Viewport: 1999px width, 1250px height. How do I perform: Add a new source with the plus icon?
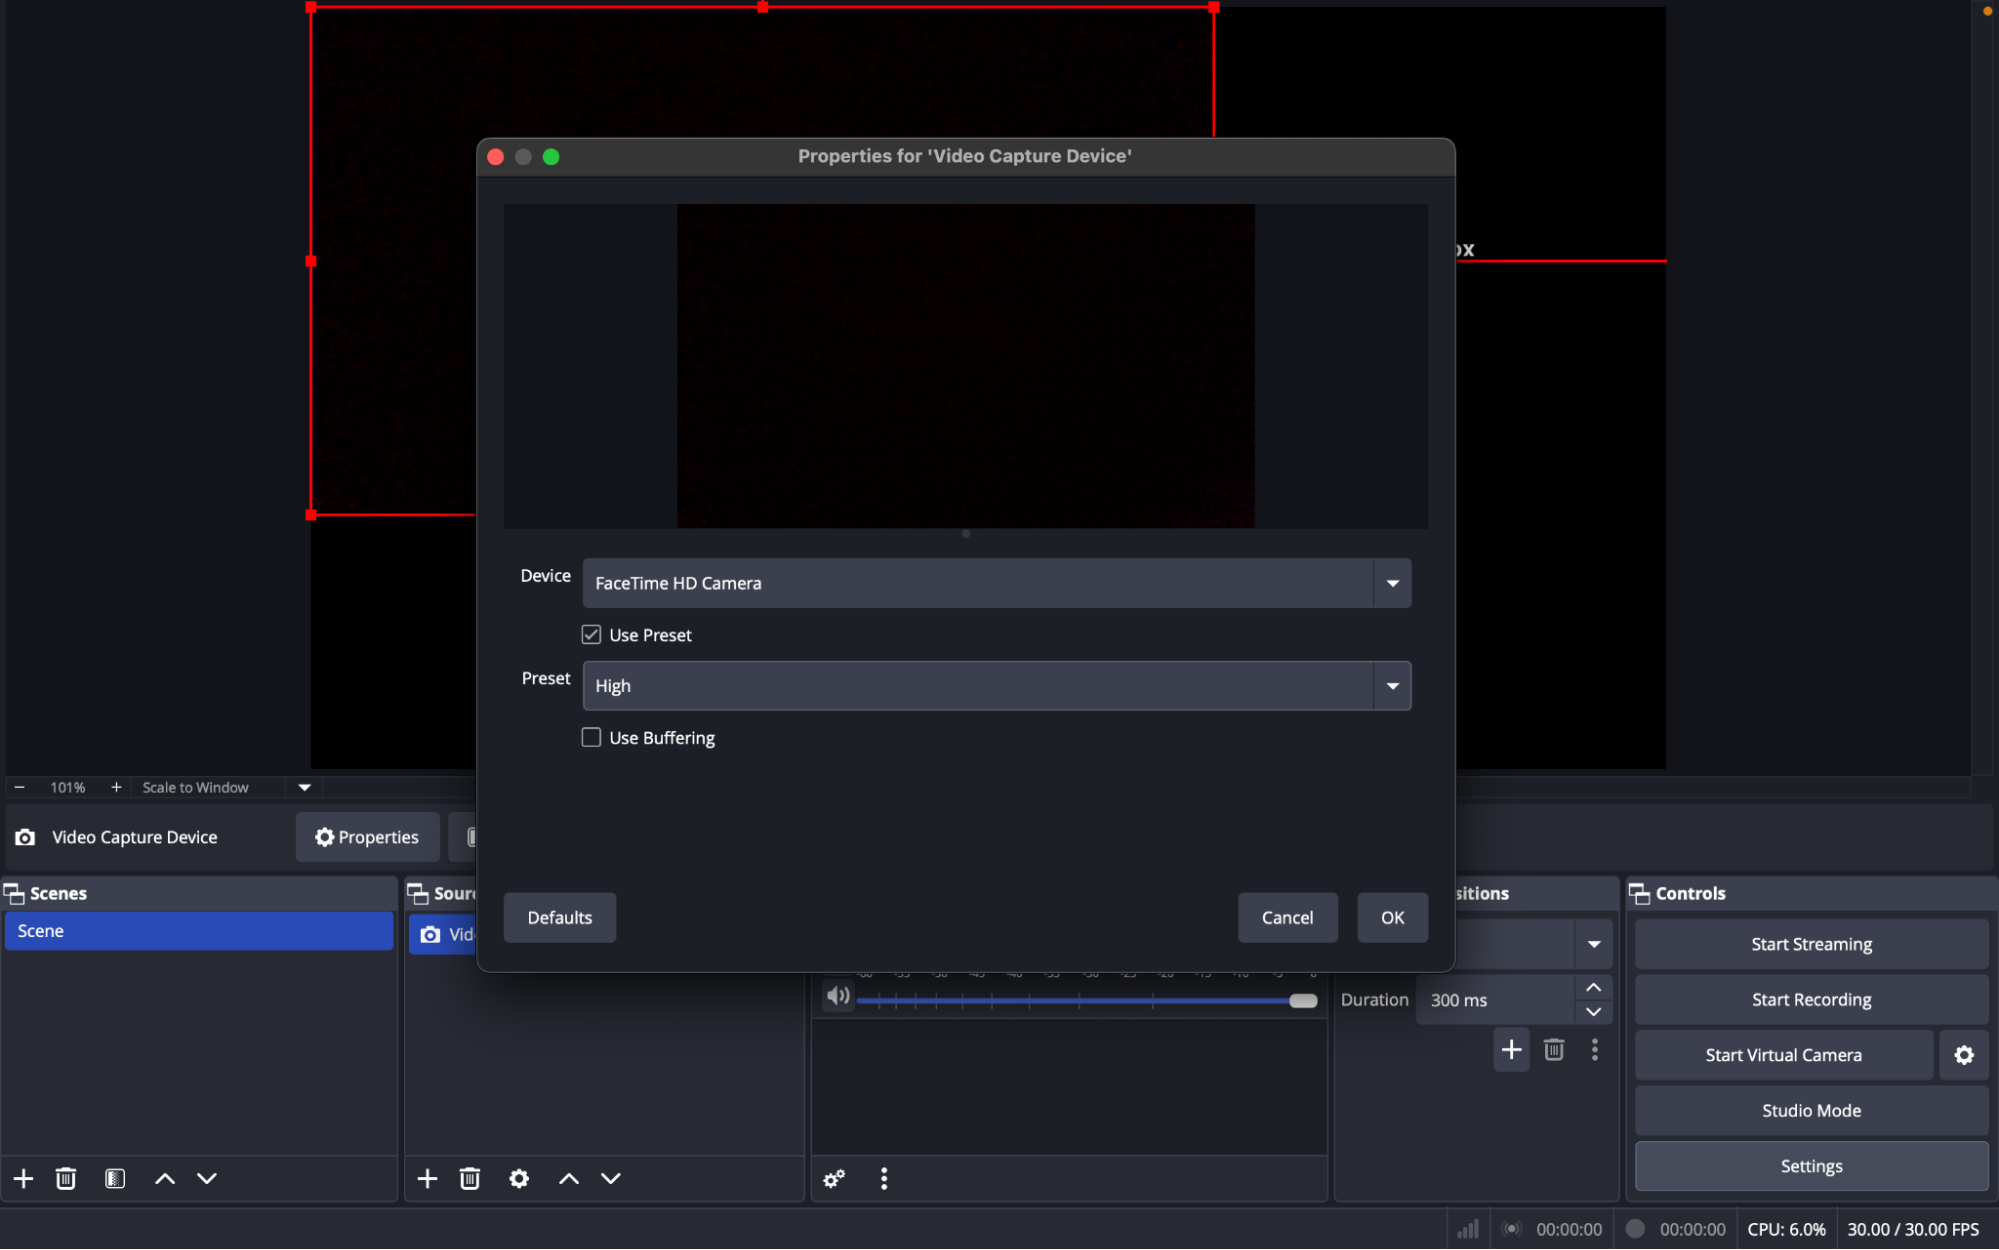tap(427, 1178)
